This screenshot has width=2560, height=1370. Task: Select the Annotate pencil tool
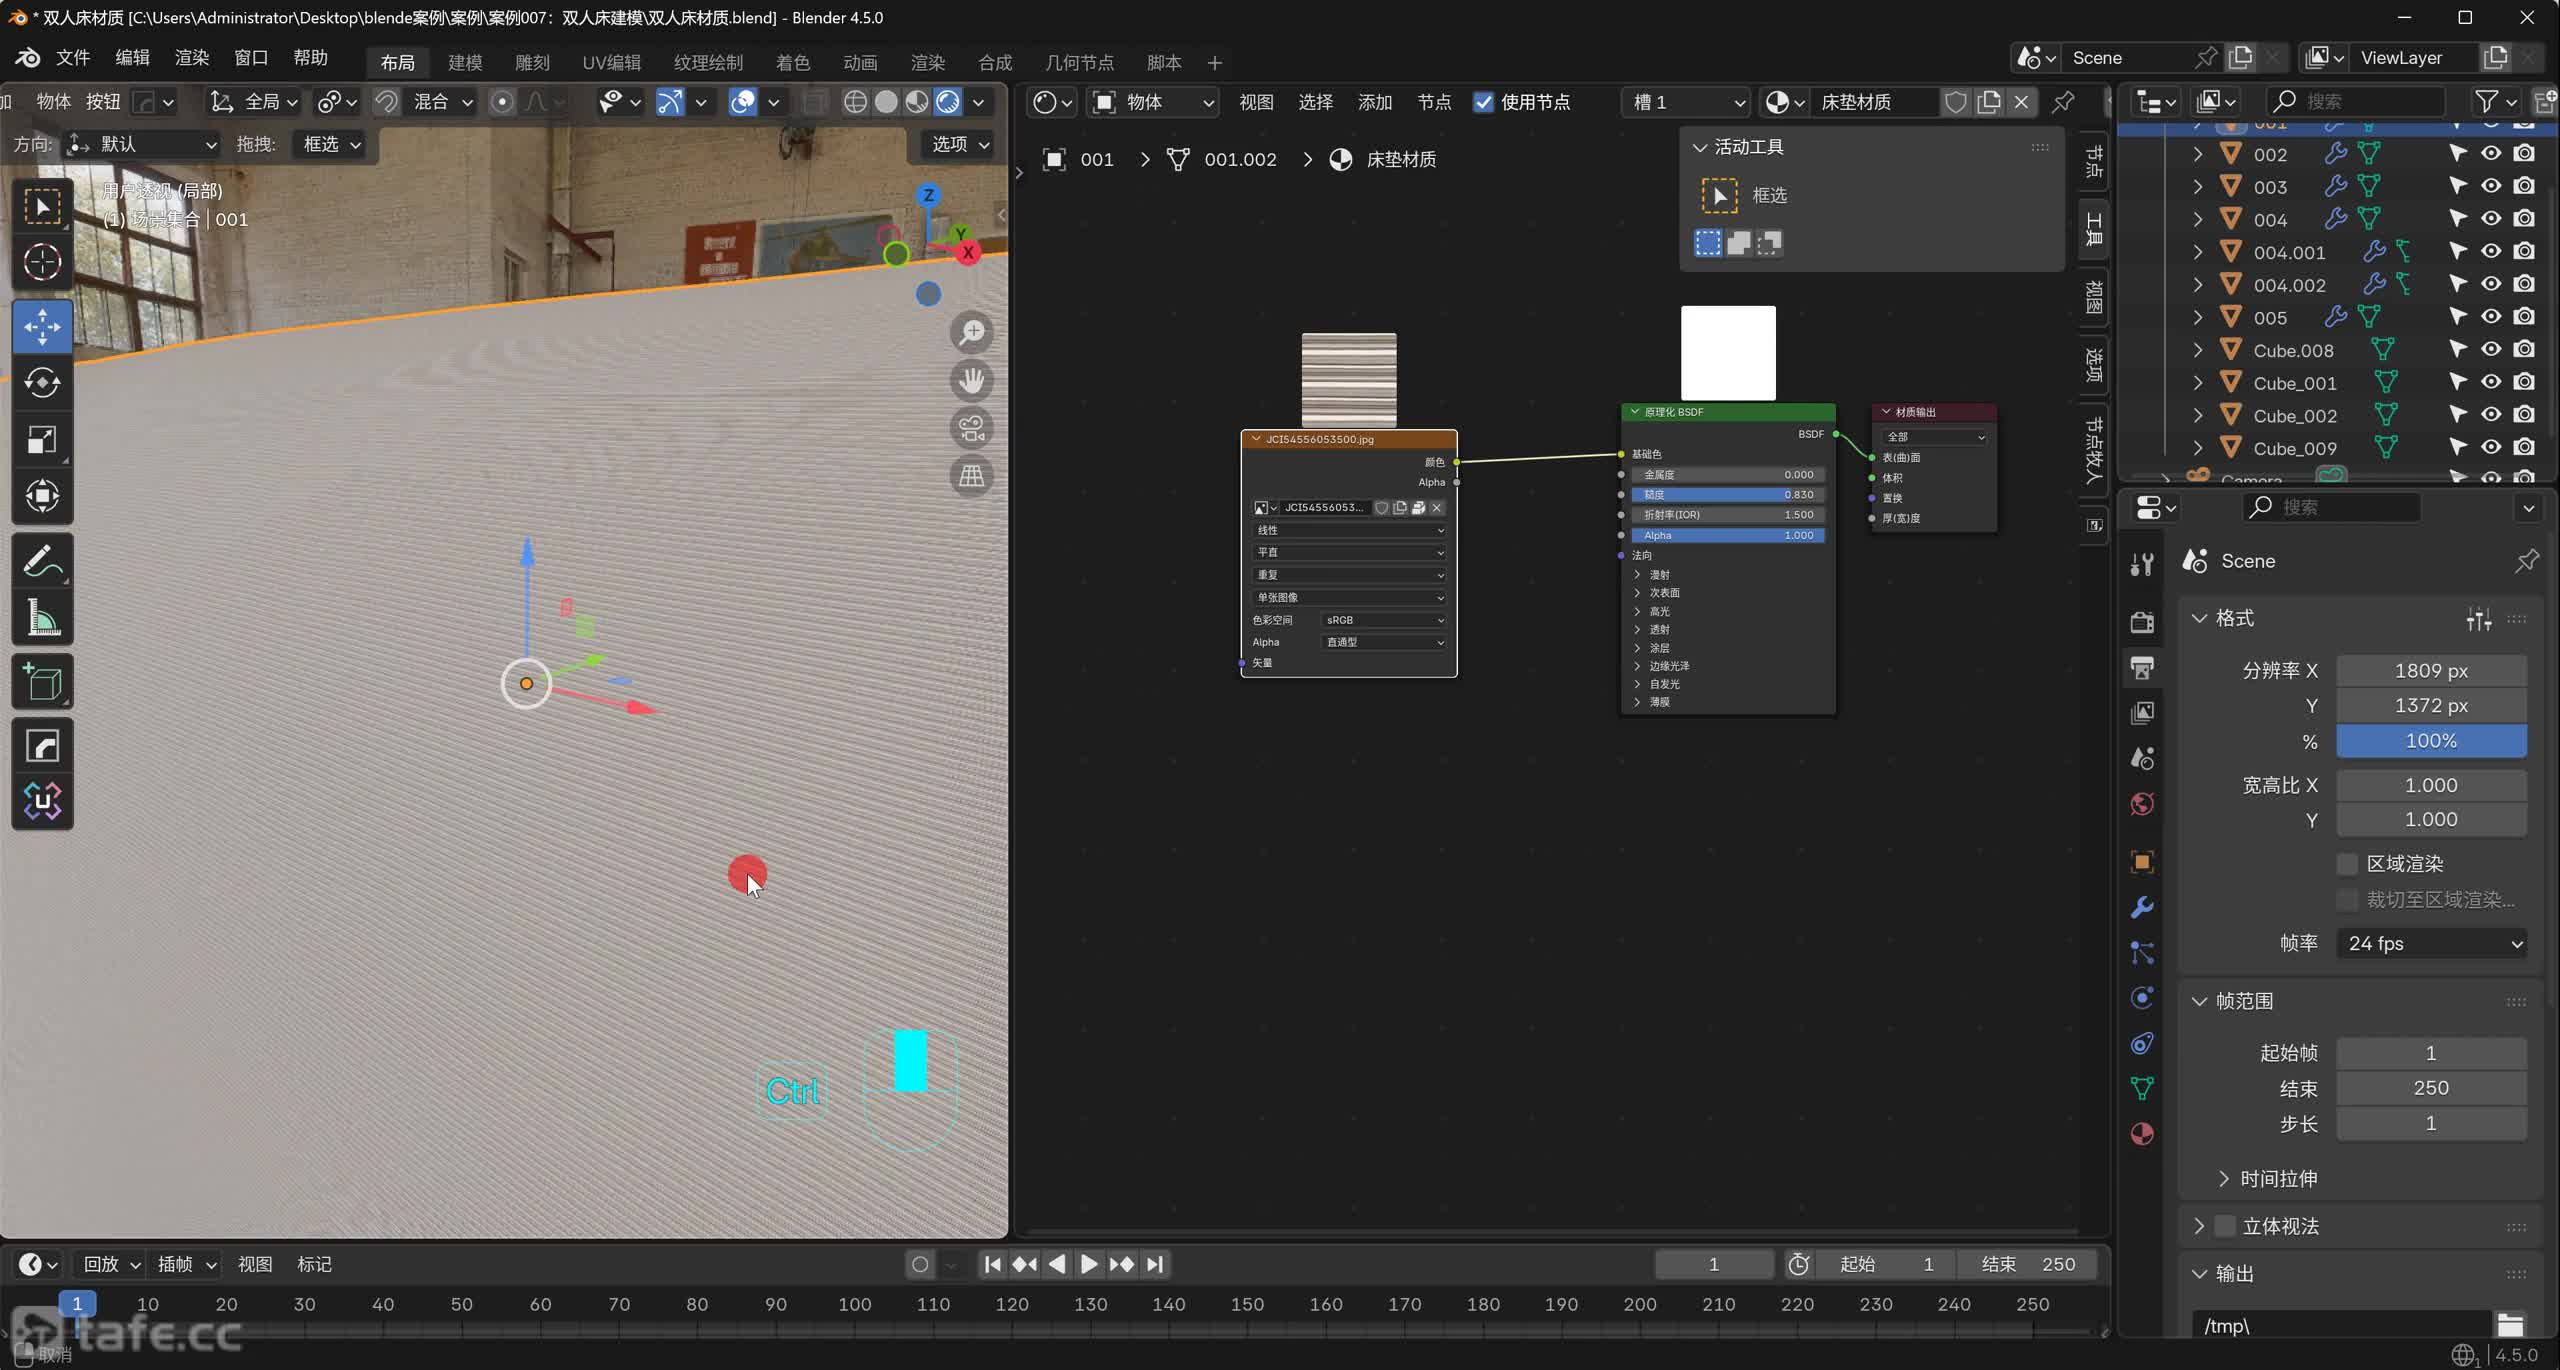coord(42,562)
